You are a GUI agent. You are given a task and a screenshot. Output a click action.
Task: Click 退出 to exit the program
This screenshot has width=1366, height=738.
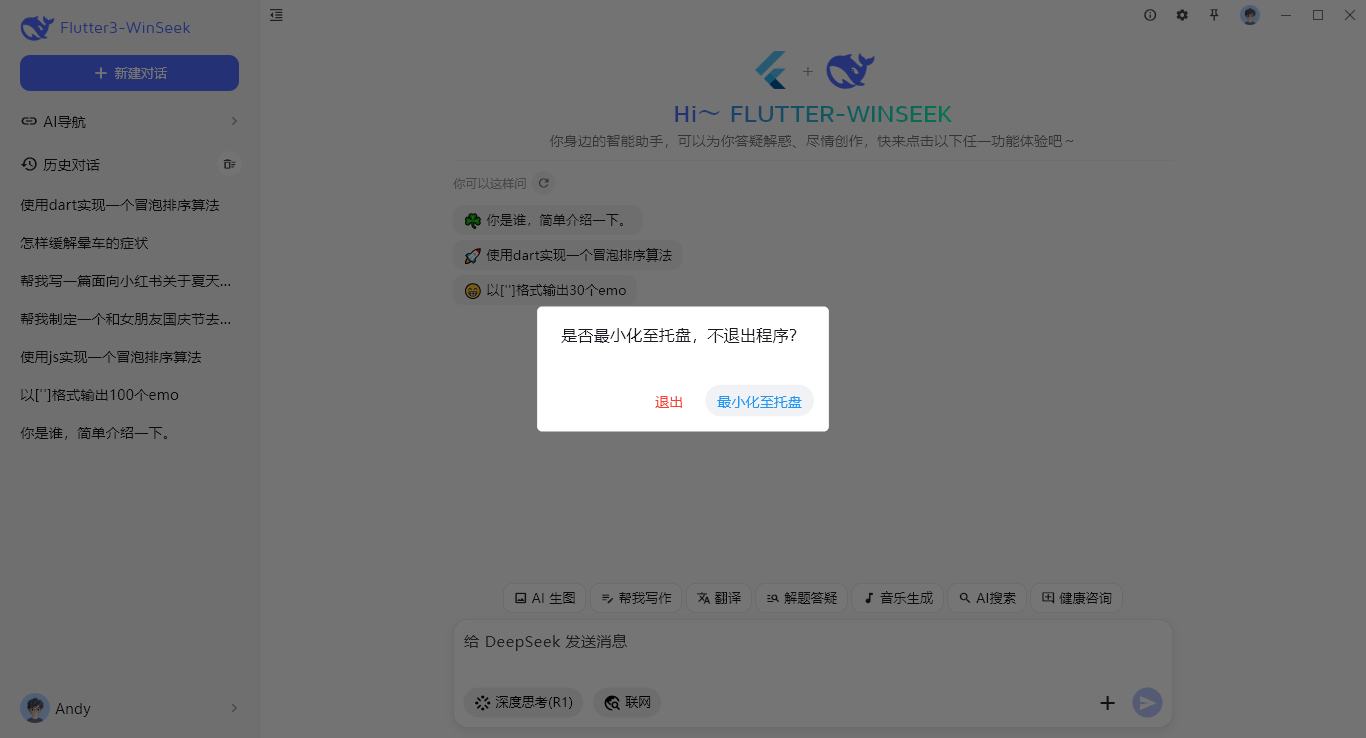coord(668,401)
